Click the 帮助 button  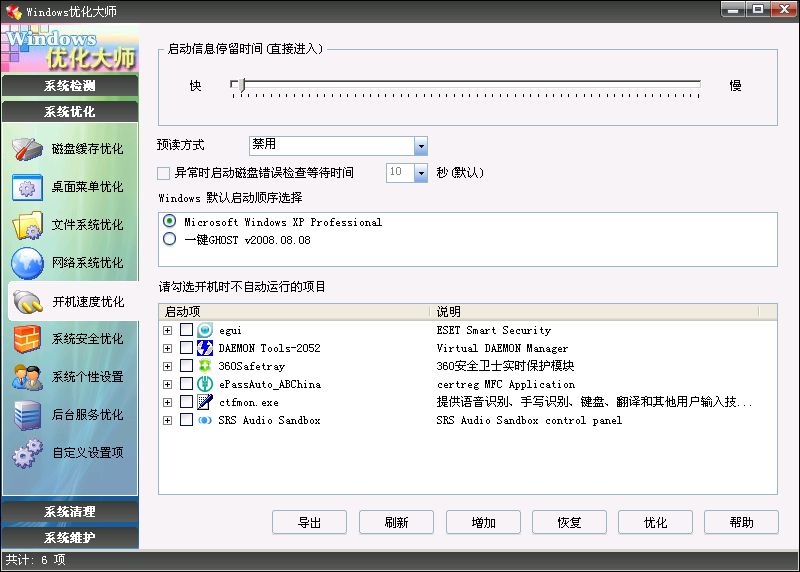click(x=741, y=523)
